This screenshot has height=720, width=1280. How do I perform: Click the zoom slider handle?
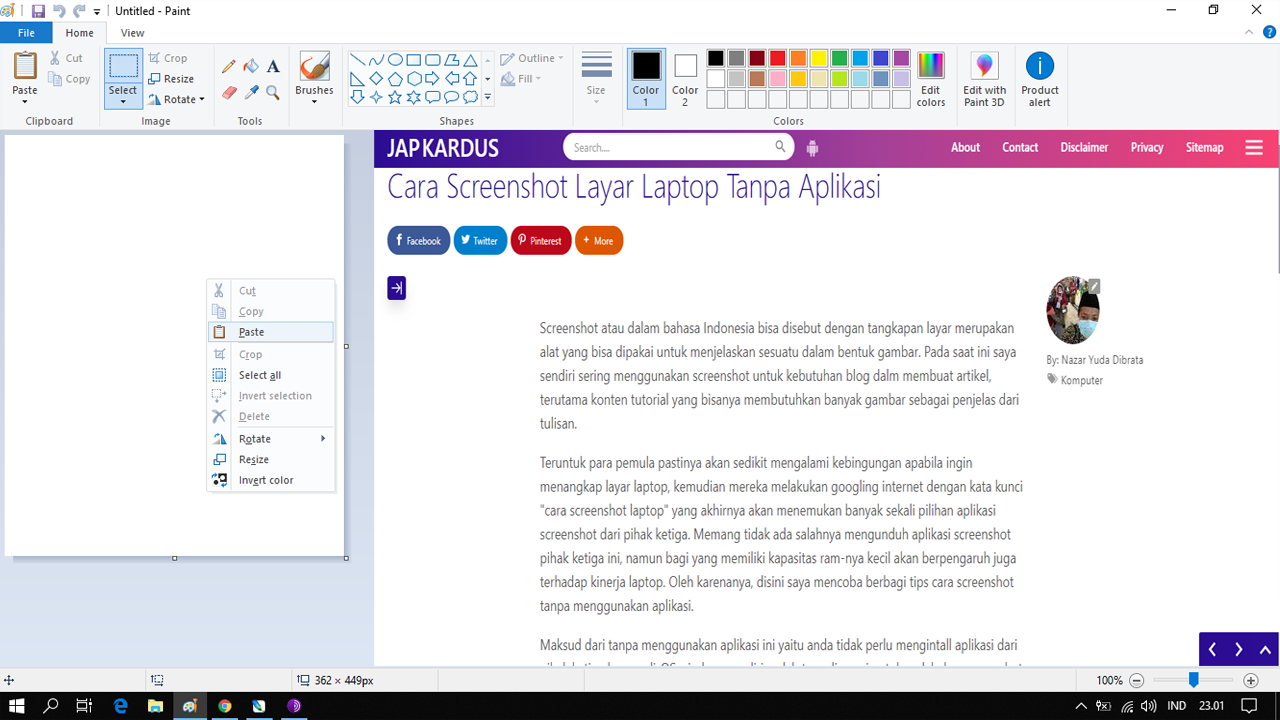tap(1193, 680)
